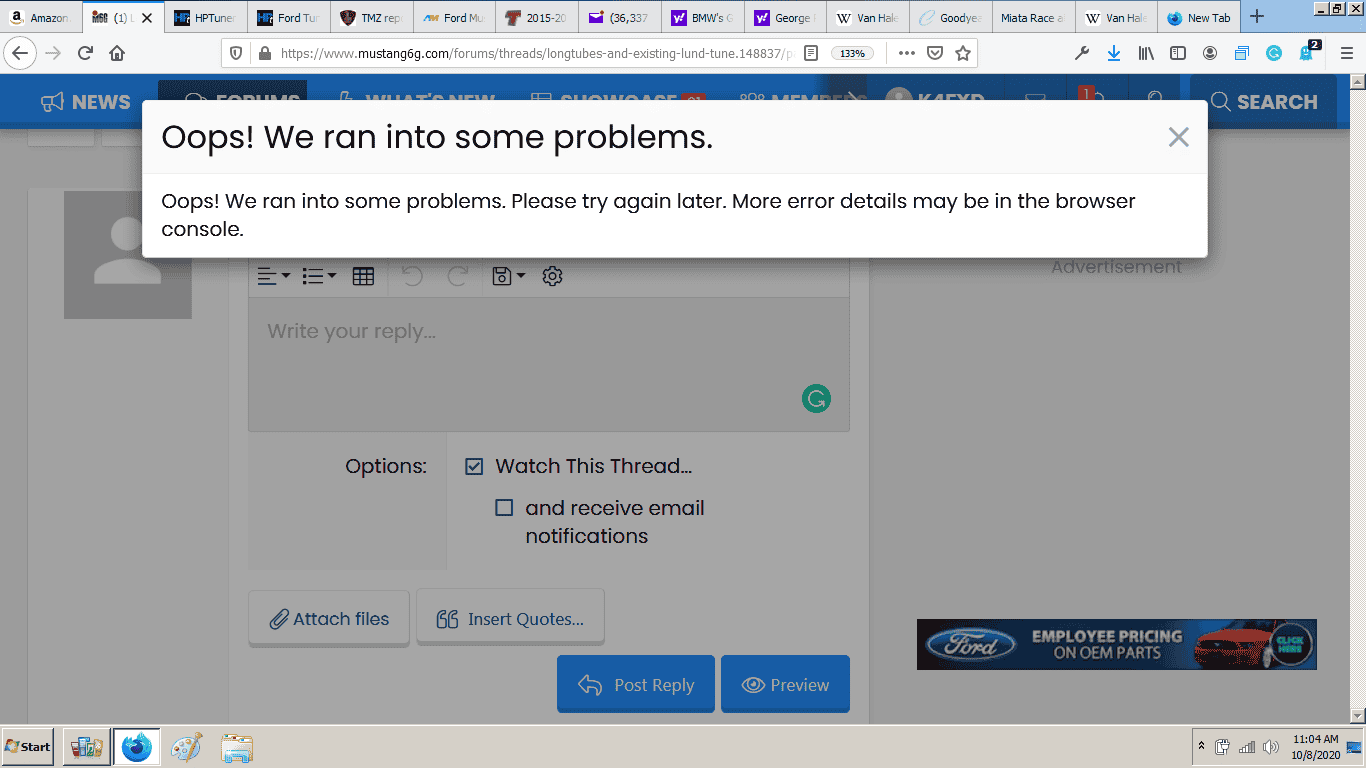
Task: Click the Post Reply button
Action: [636, 684]
